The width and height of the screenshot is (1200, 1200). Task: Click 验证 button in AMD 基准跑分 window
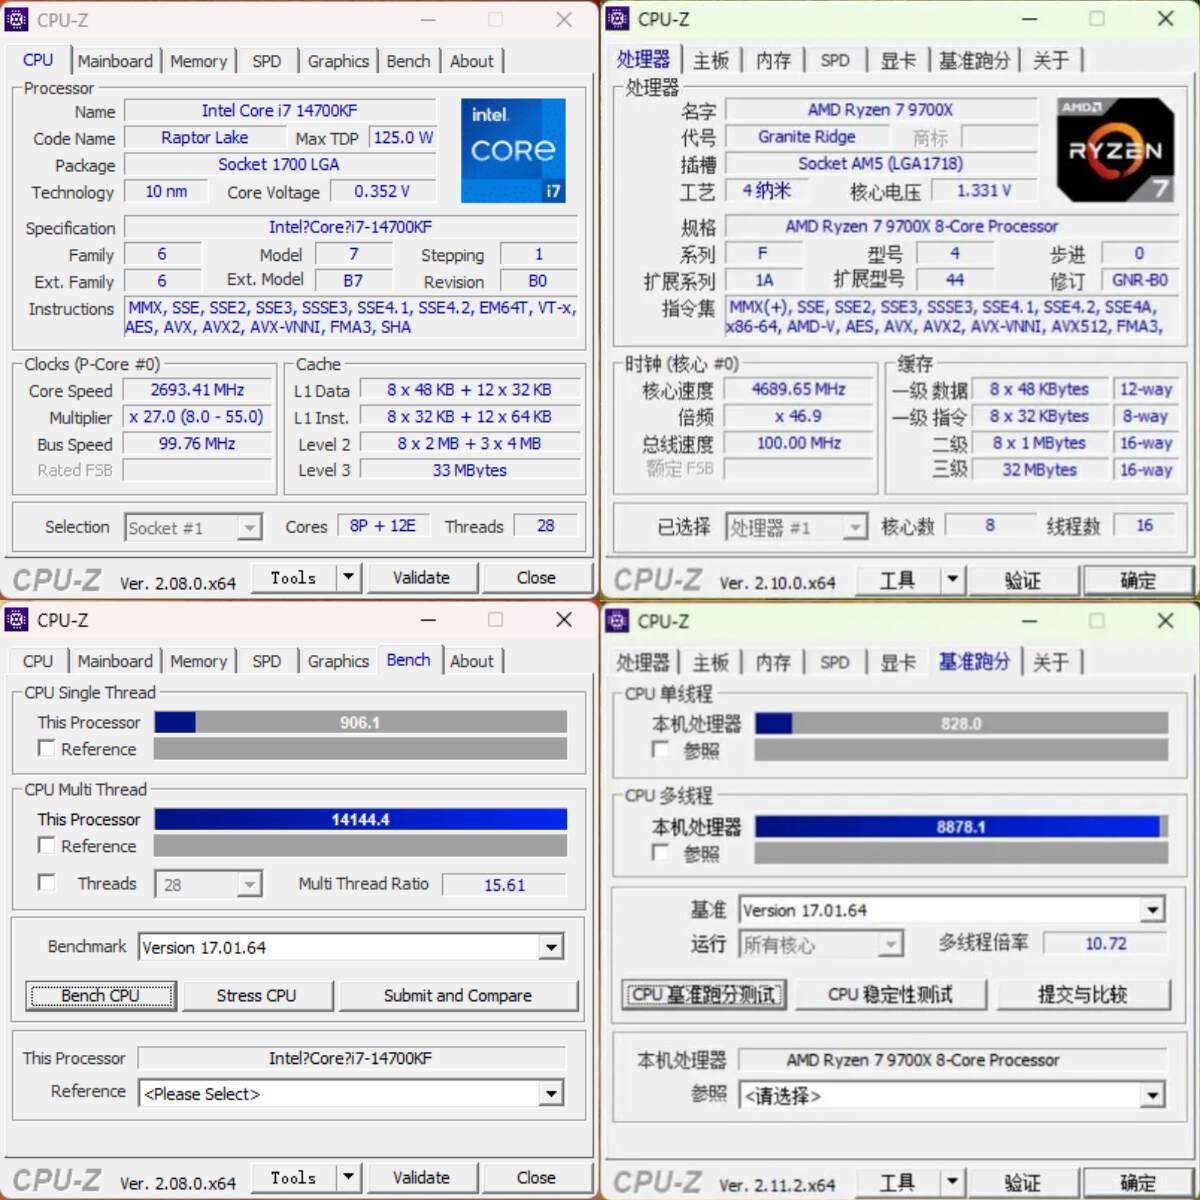(1022, 1182)
